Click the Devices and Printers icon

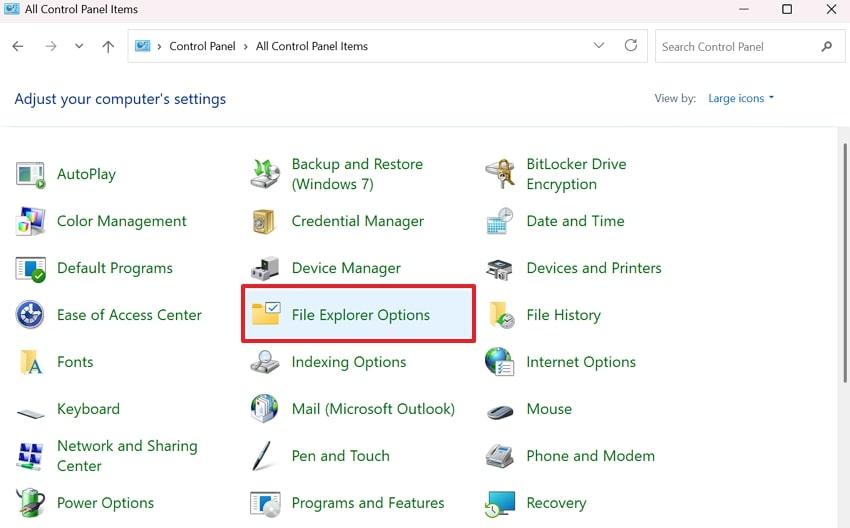click(x=500, y=268)
